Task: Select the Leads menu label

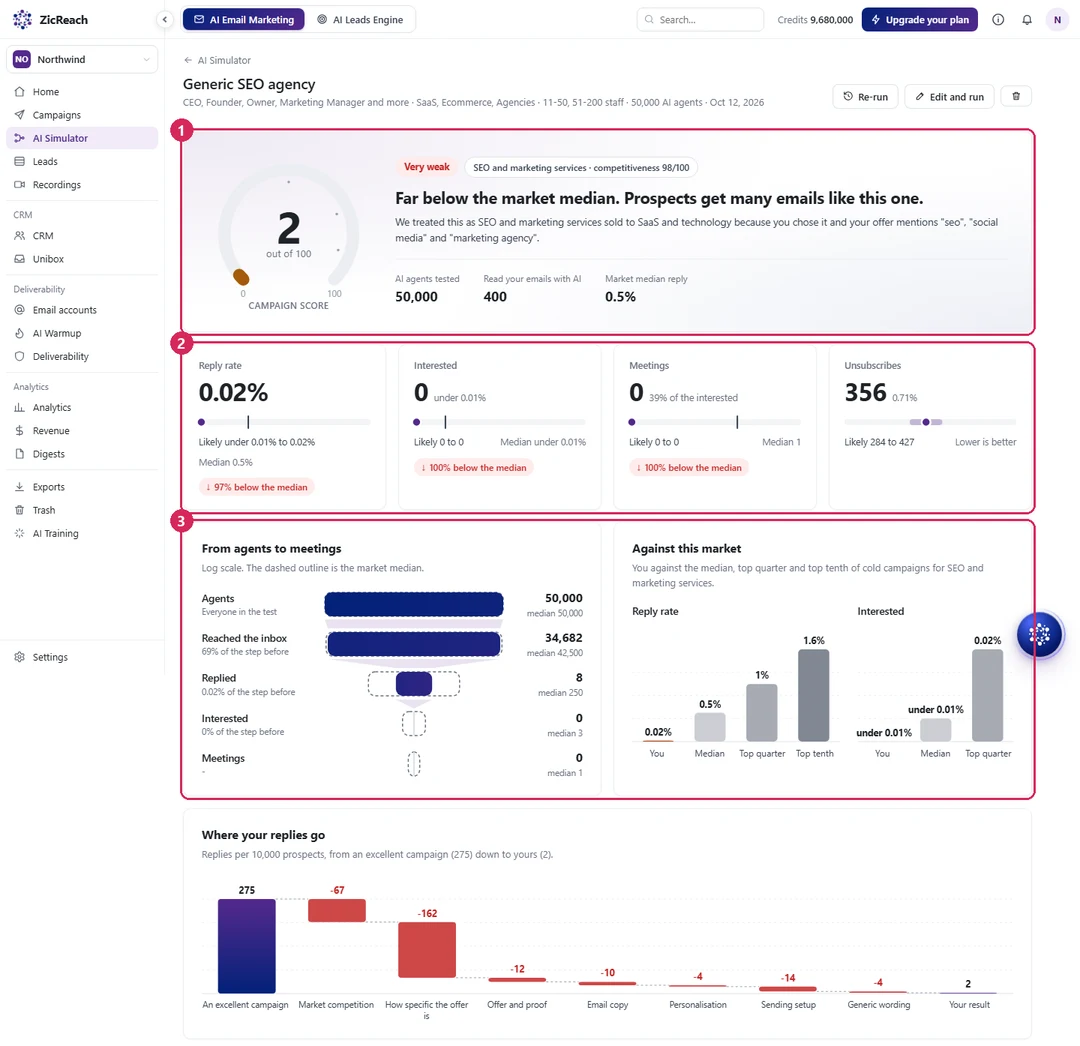Action: pyautogui.click(x=45, y=161)
